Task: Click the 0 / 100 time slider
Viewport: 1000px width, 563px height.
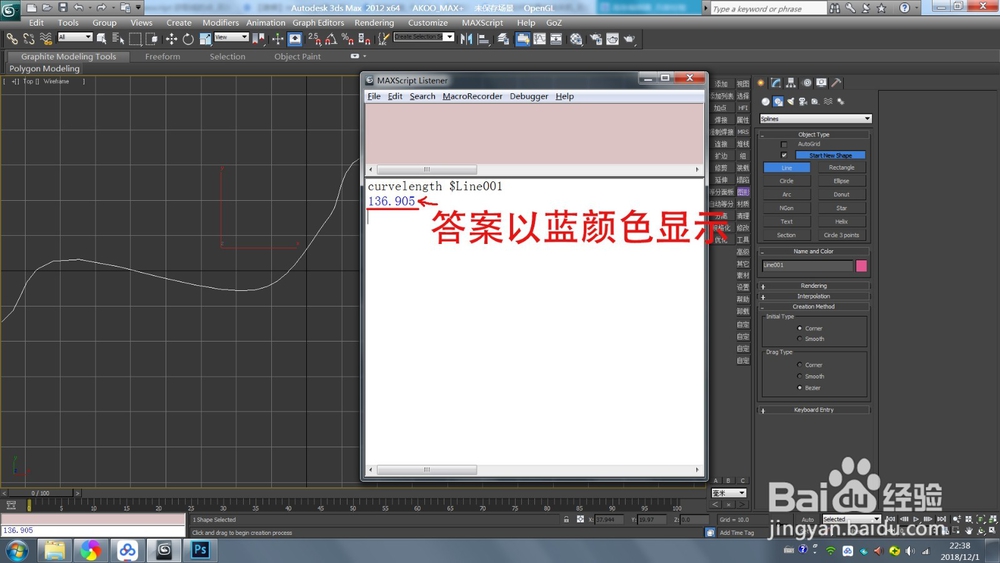Action: click(x=40, y=493)
